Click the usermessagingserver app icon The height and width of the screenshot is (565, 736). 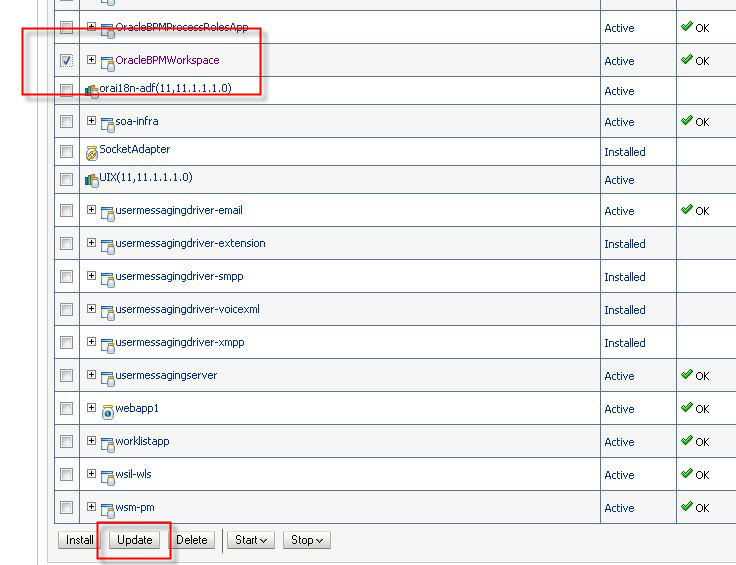108,379
